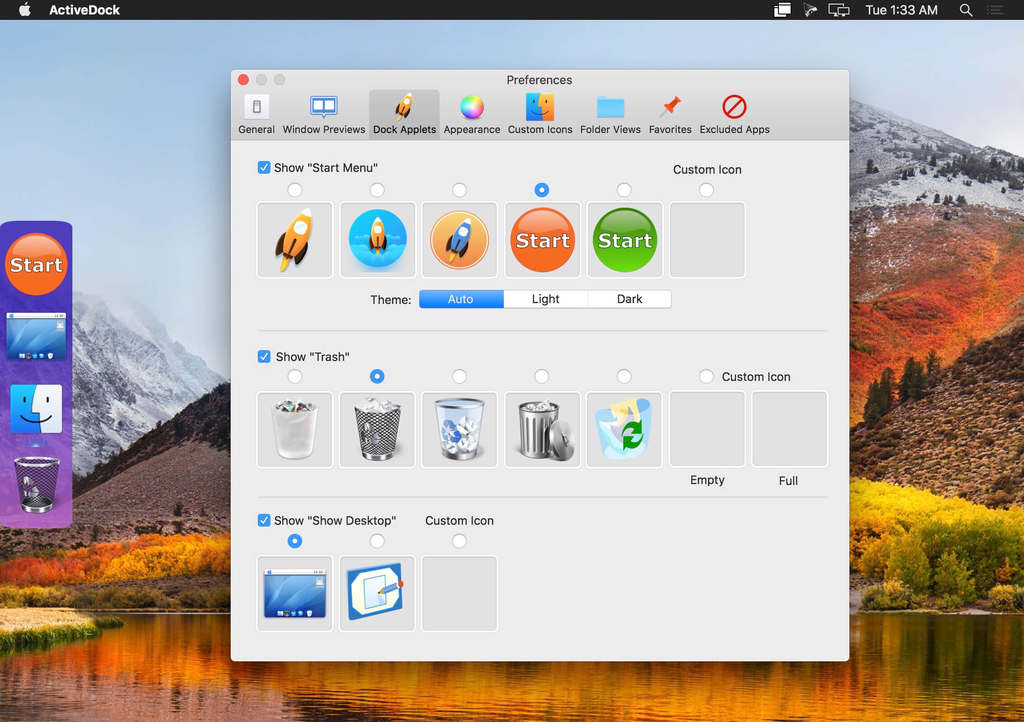
Task: Select the green Start button icon
Action: (625, 240)
